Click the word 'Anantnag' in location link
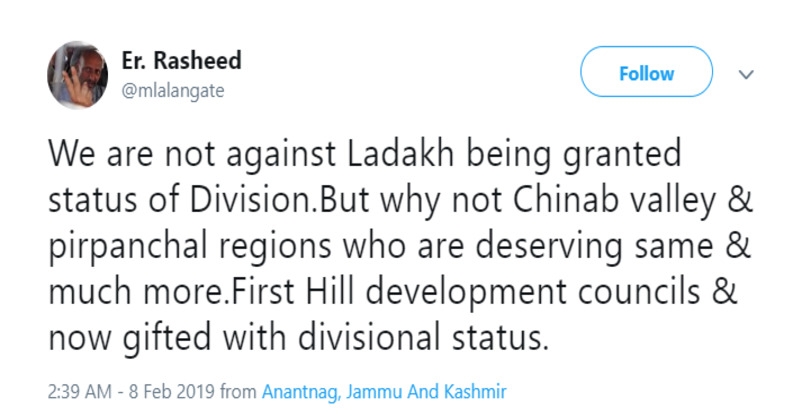The image size is (802, 420). click(300, 392)
